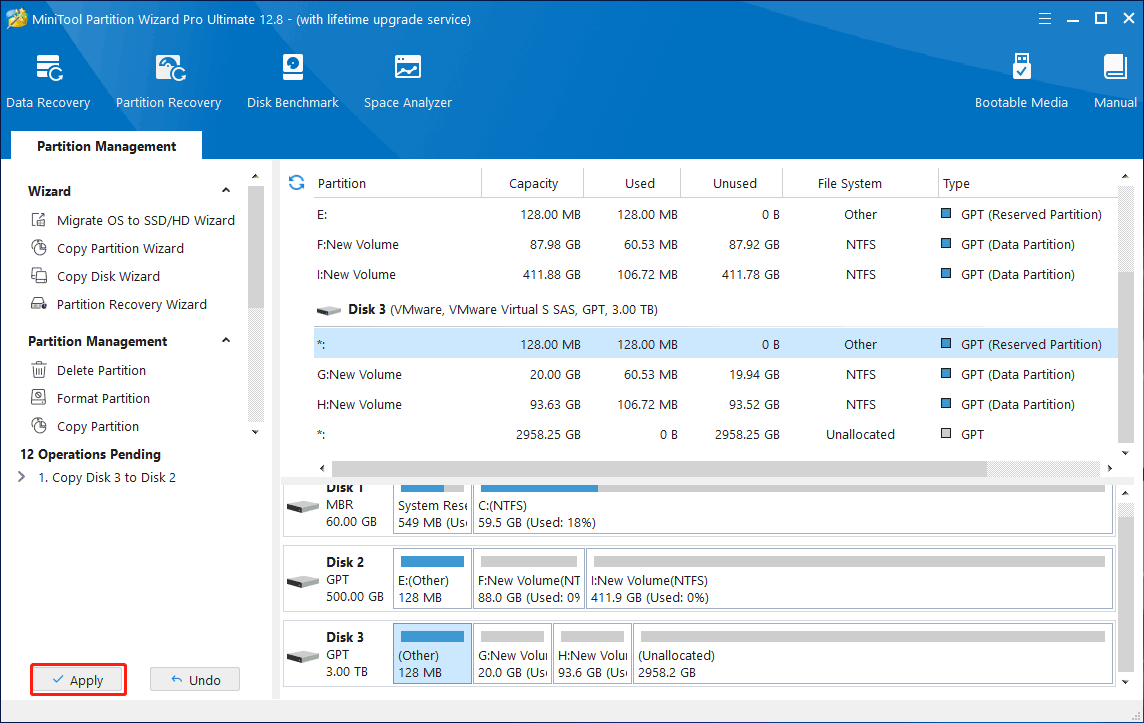Select the Disk 3 drive icon in disk map
1144x723 pixels.
click(303, 656)
